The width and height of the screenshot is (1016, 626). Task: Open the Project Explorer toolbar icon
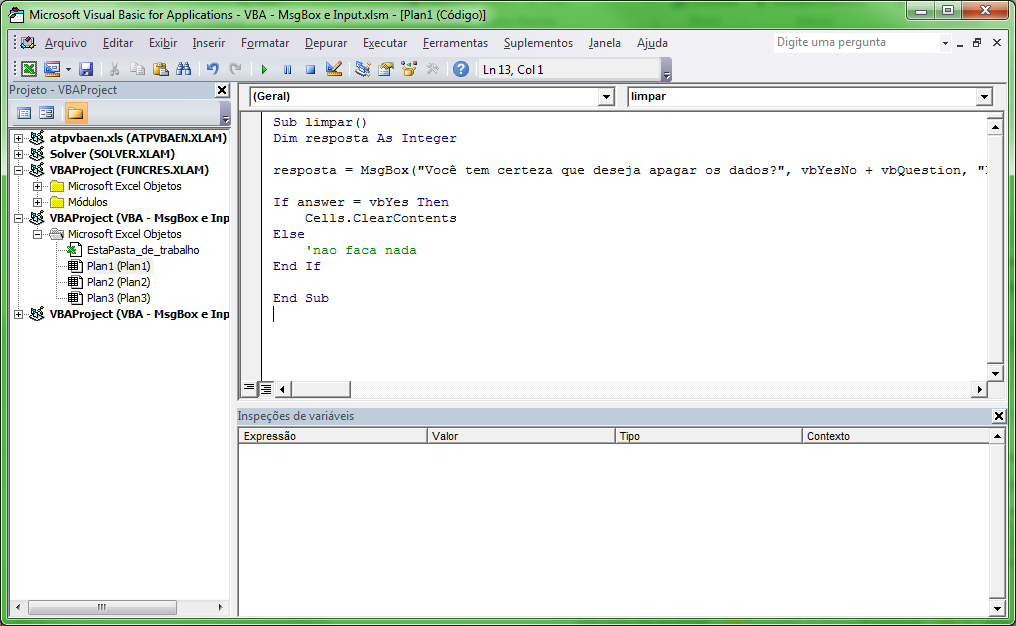pos(363,69)
